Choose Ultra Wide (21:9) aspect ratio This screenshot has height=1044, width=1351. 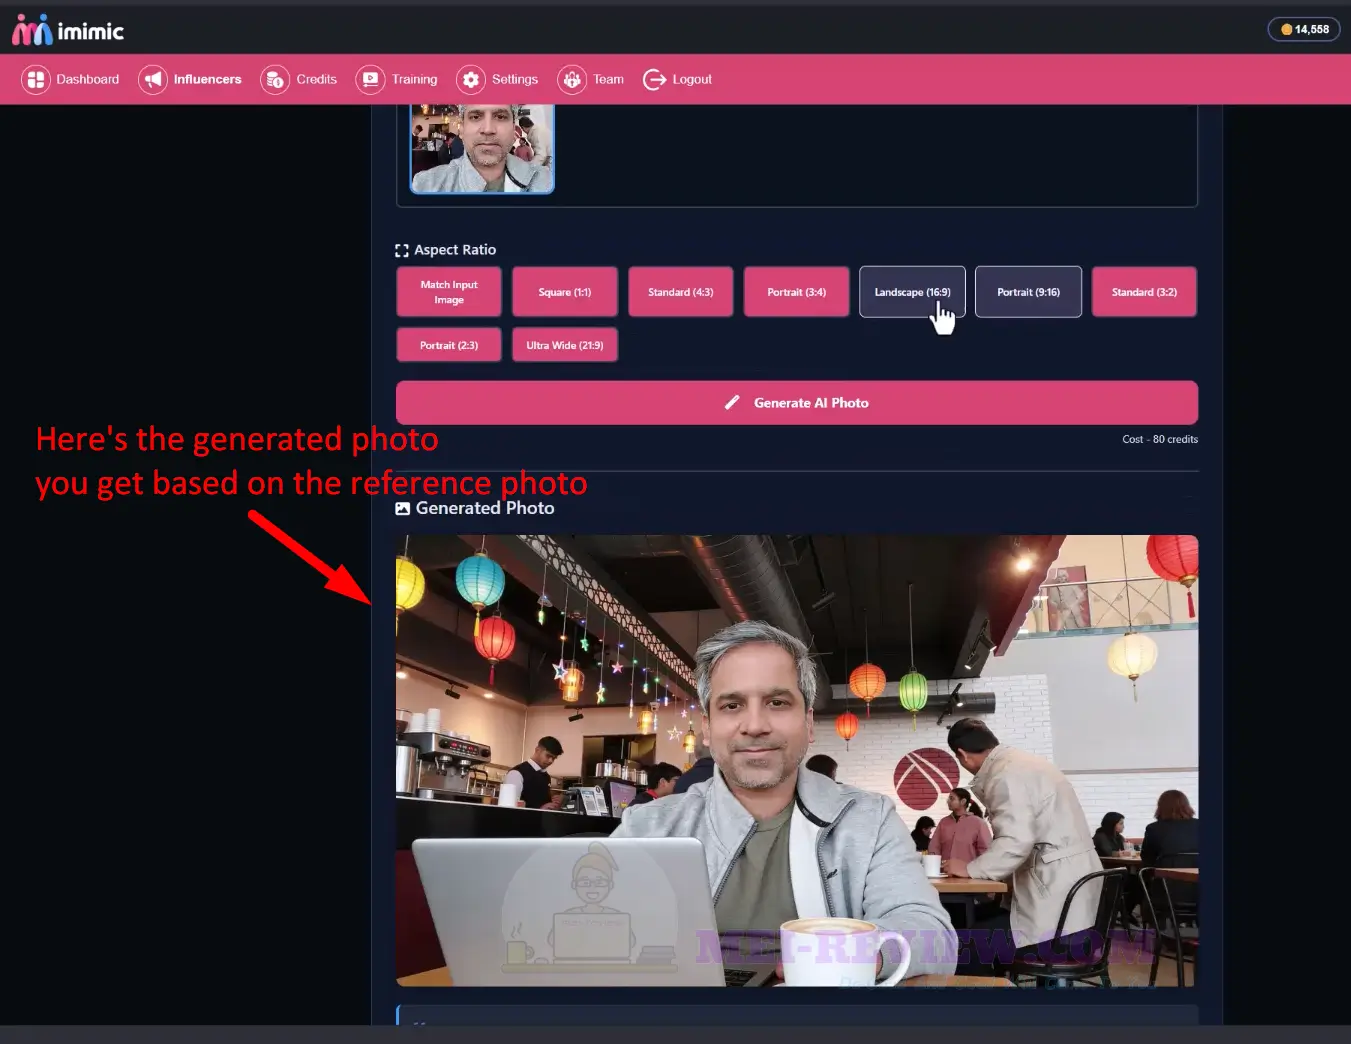tap(565, 345)
